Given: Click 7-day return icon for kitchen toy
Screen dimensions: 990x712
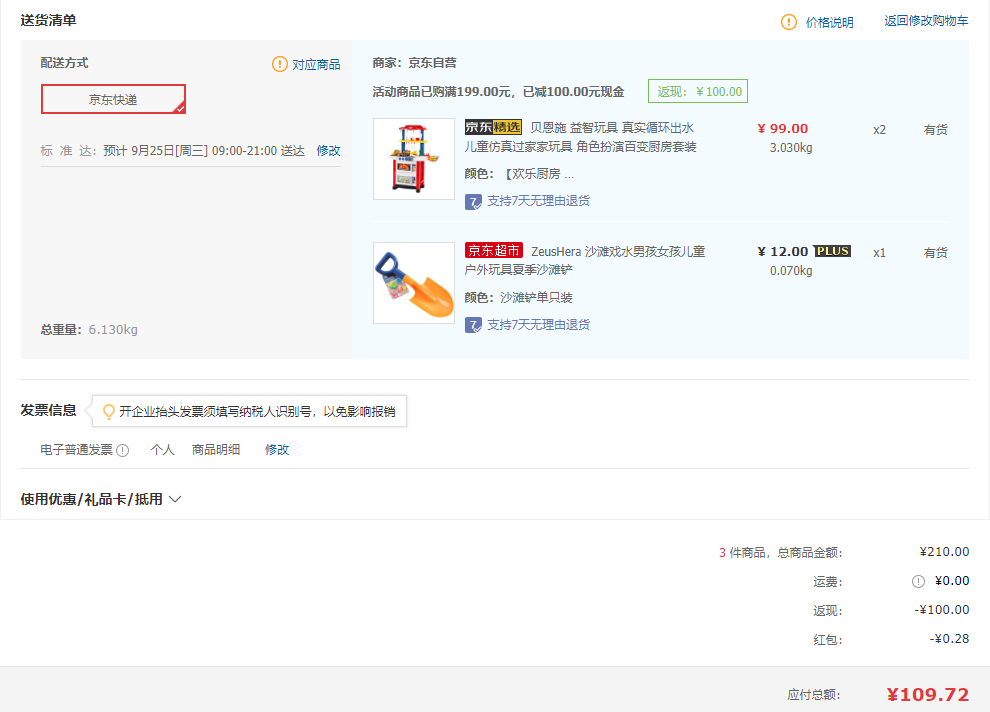Looking at the screenshot, I should [473, 202].
